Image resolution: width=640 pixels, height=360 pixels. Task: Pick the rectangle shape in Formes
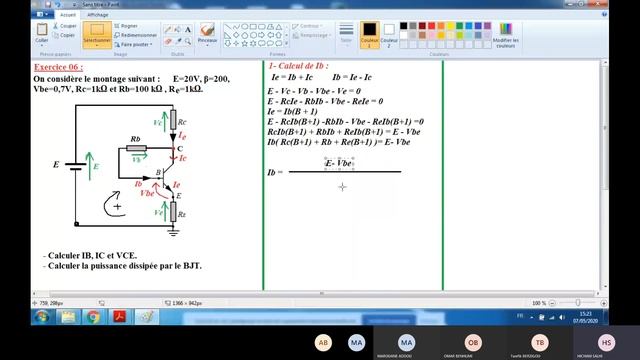(253, 27)
